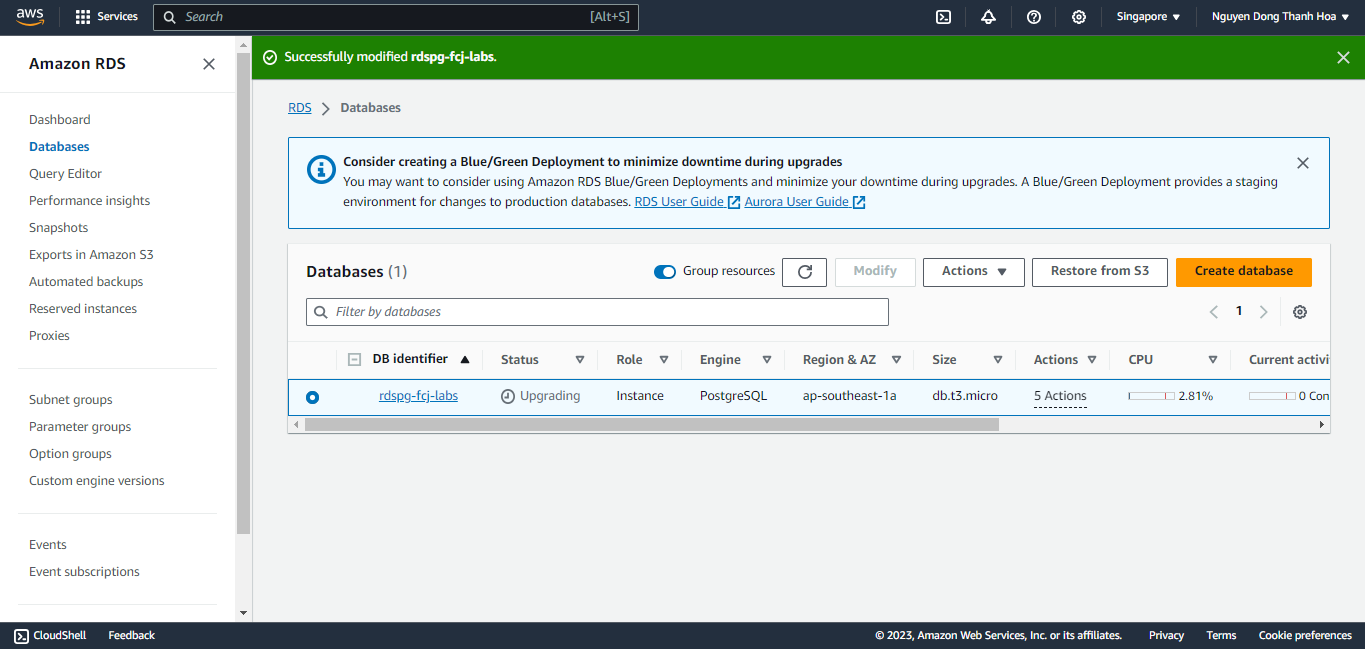Toggle the Group resources switch
The height and width of the screenshot is (649, 1365).
click(665, 272)
